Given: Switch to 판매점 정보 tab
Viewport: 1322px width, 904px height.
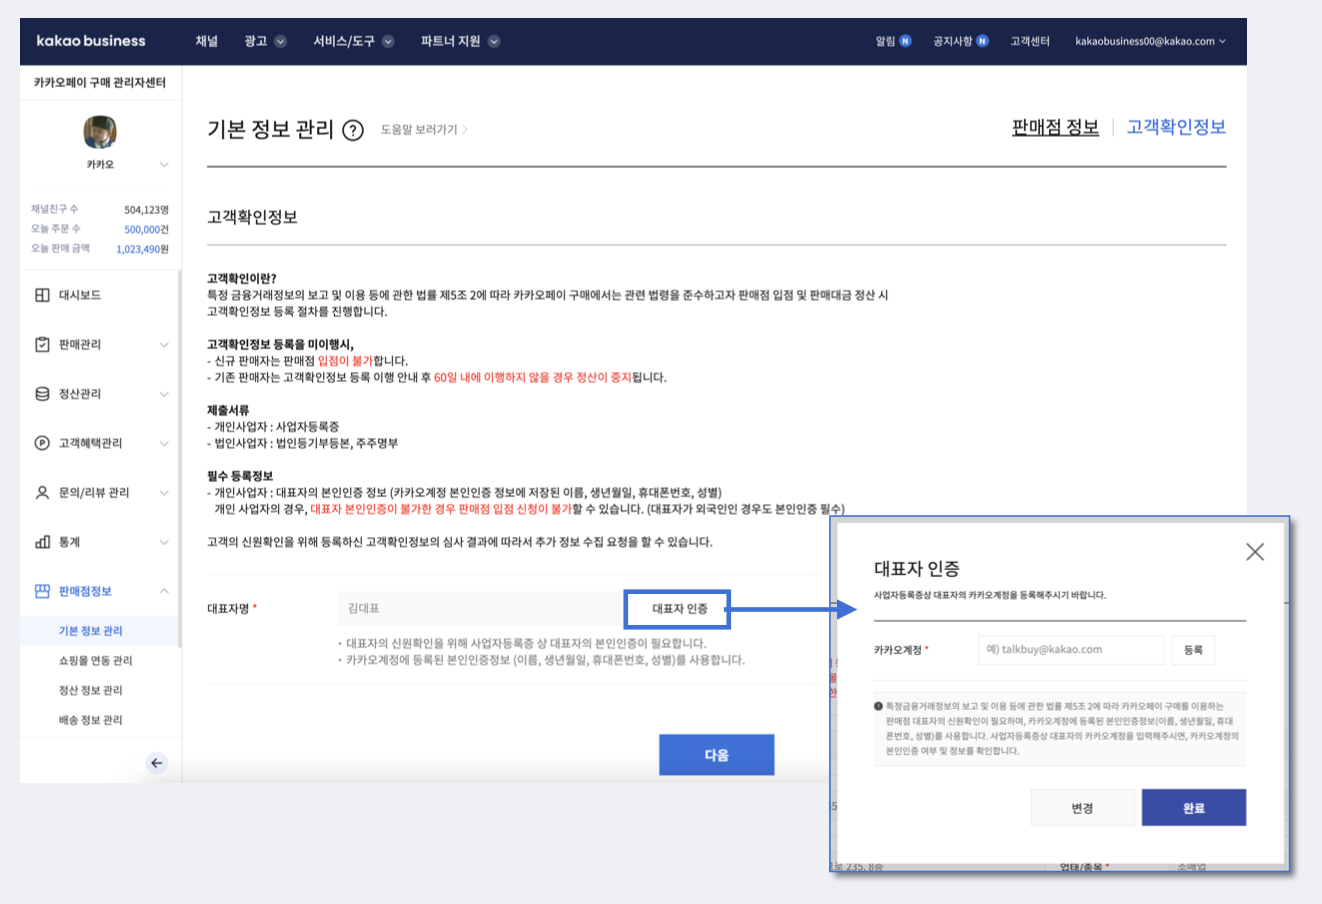Looking at the screenshot, I should (1055, 127).
